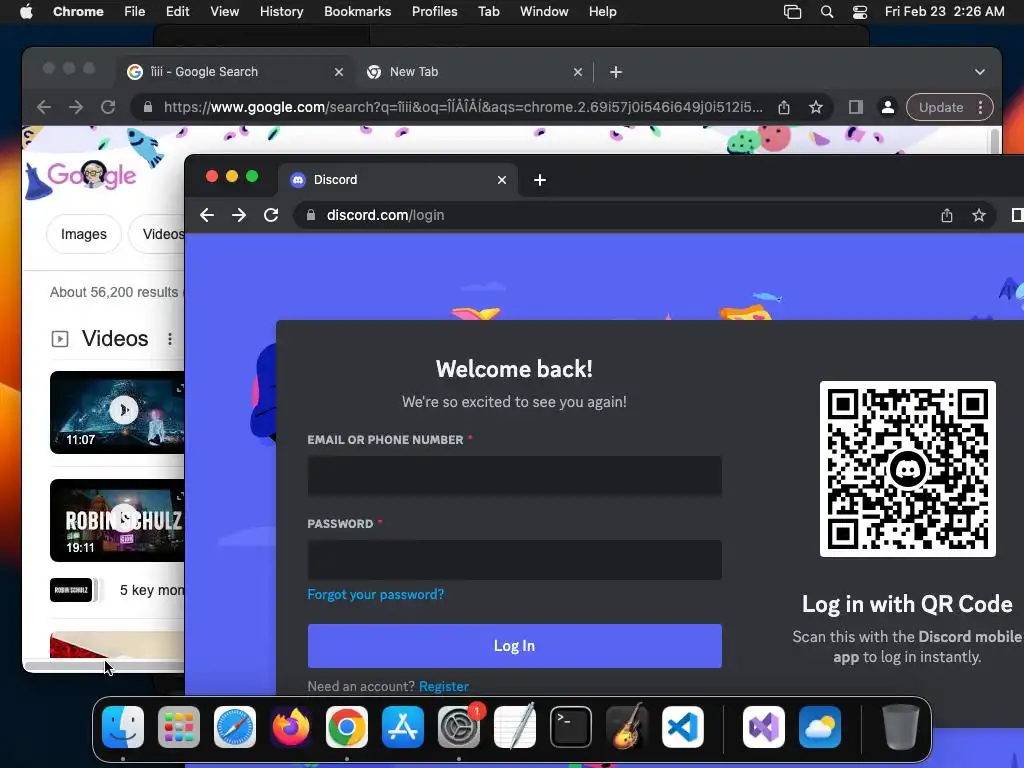
Task: Filter results by Videos
Action: pyautogui.click(x=157, y=234)
